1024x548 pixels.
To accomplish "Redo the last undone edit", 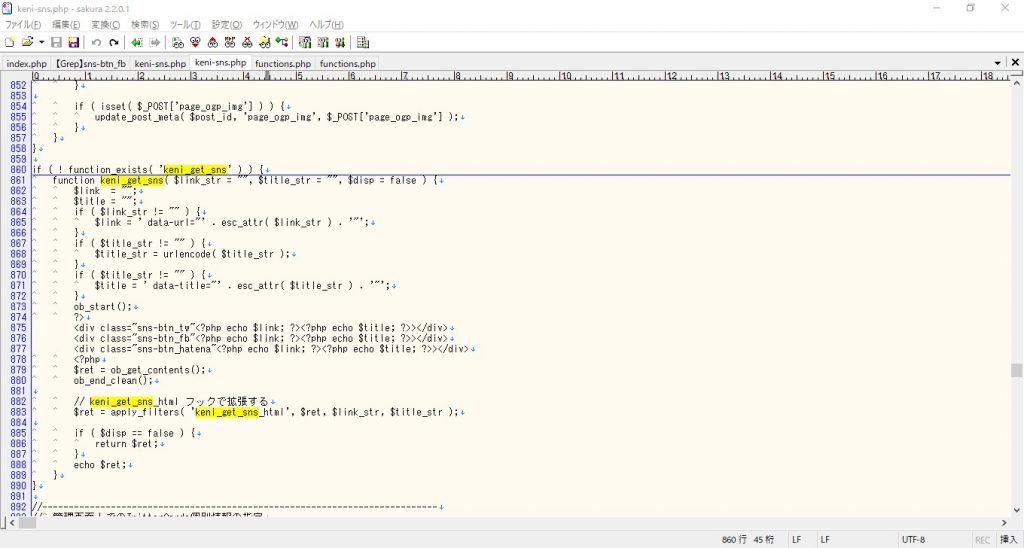I will click(x=114, y=42).
